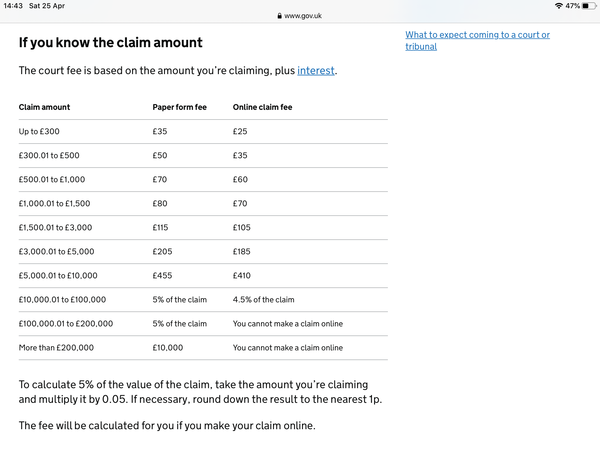Open the 'interest' link
The image size is (600, 450).
[316, 70]
